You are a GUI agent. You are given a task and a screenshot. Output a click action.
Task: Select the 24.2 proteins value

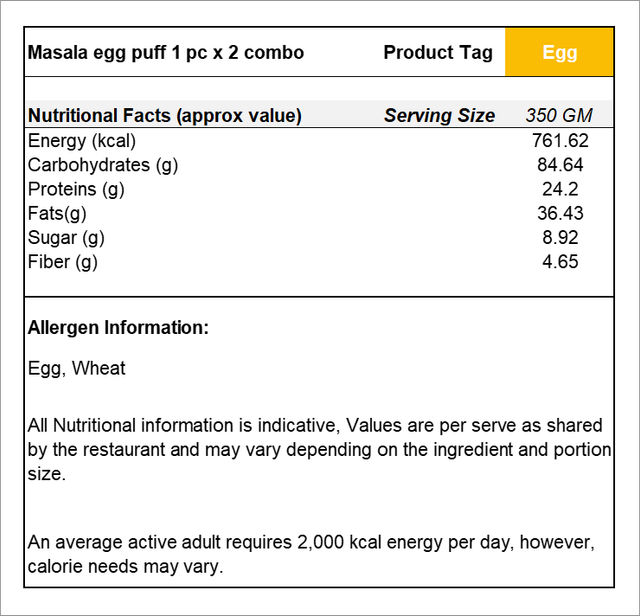coord(560,189)
